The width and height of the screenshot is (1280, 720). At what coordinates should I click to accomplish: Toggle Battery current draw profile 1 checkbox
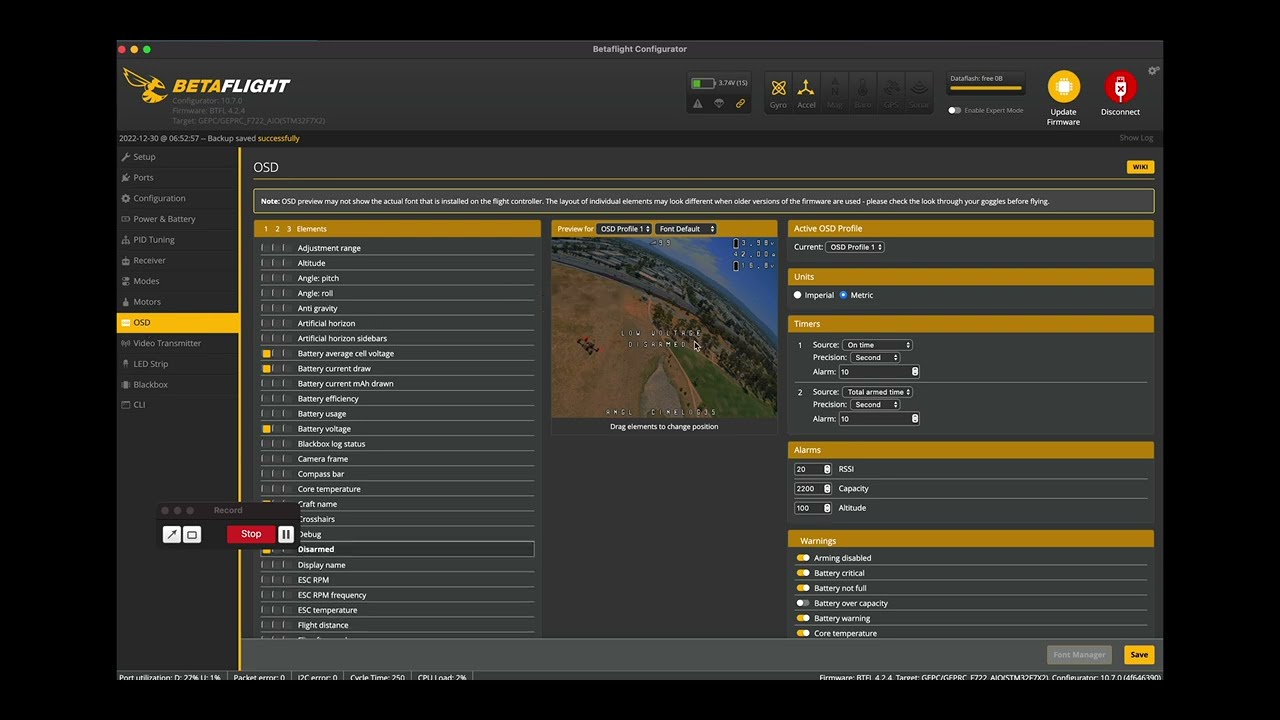[266, 369]
